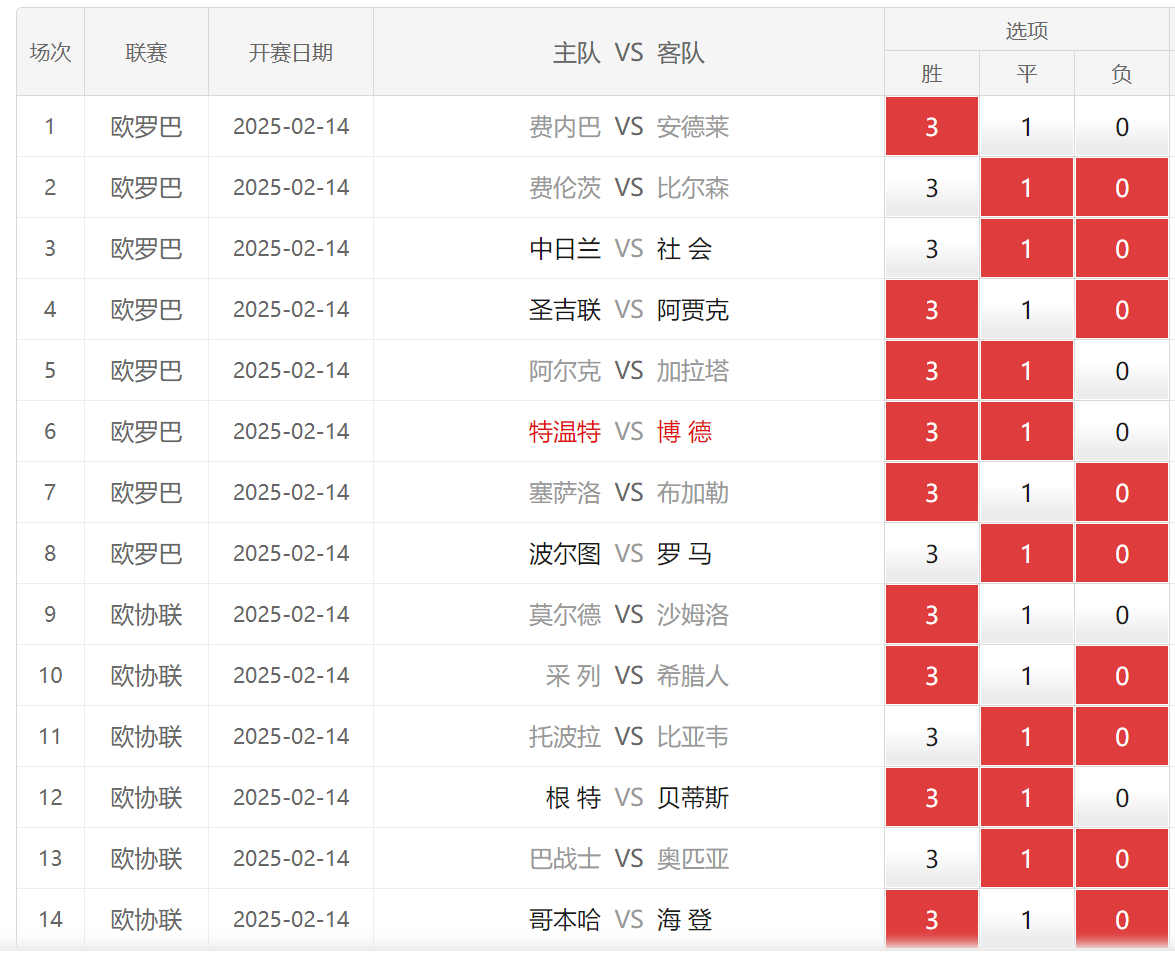The width and height of the screenshot is (1175, 961).
Task: Click away team name 贝蒂斯
Action: coord(692,798)
